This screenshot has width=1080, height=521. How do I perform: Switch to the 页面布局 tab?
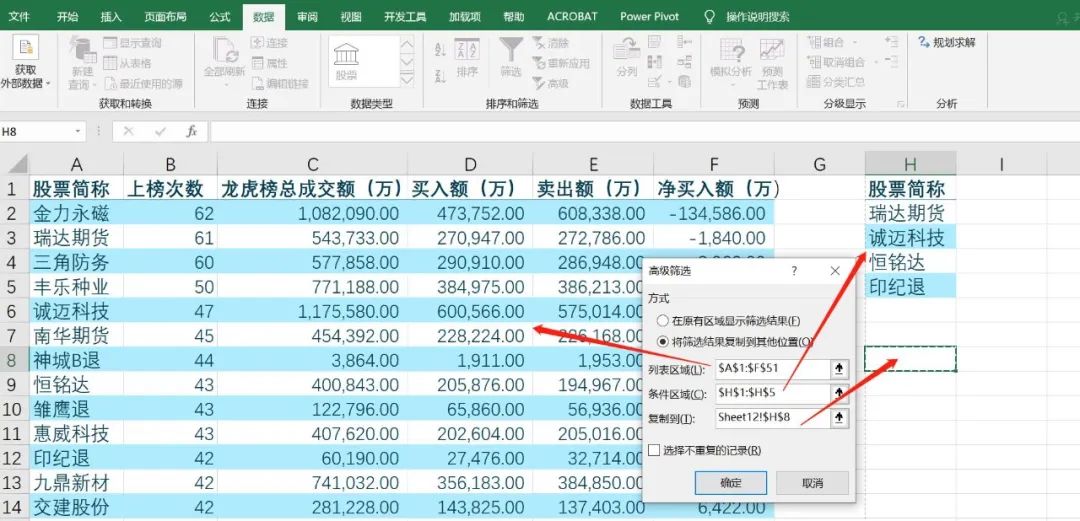pos(165,17)
